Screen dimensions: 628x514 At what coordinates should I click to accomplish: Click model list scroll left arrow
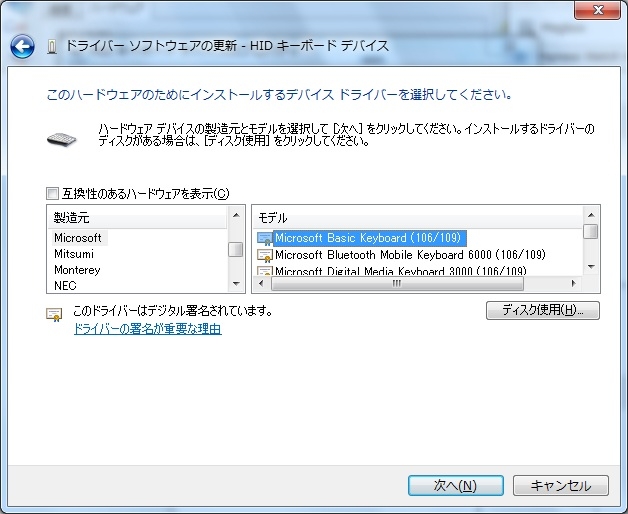(x=261, y=283)
